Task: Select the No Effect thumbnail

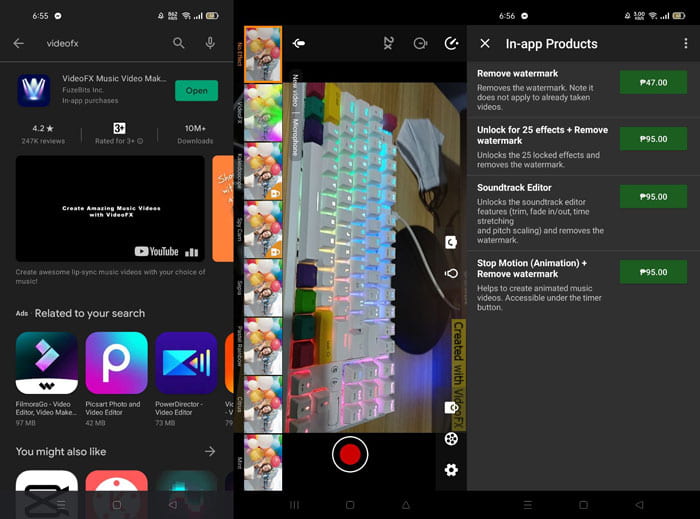Action: point(263,54)
